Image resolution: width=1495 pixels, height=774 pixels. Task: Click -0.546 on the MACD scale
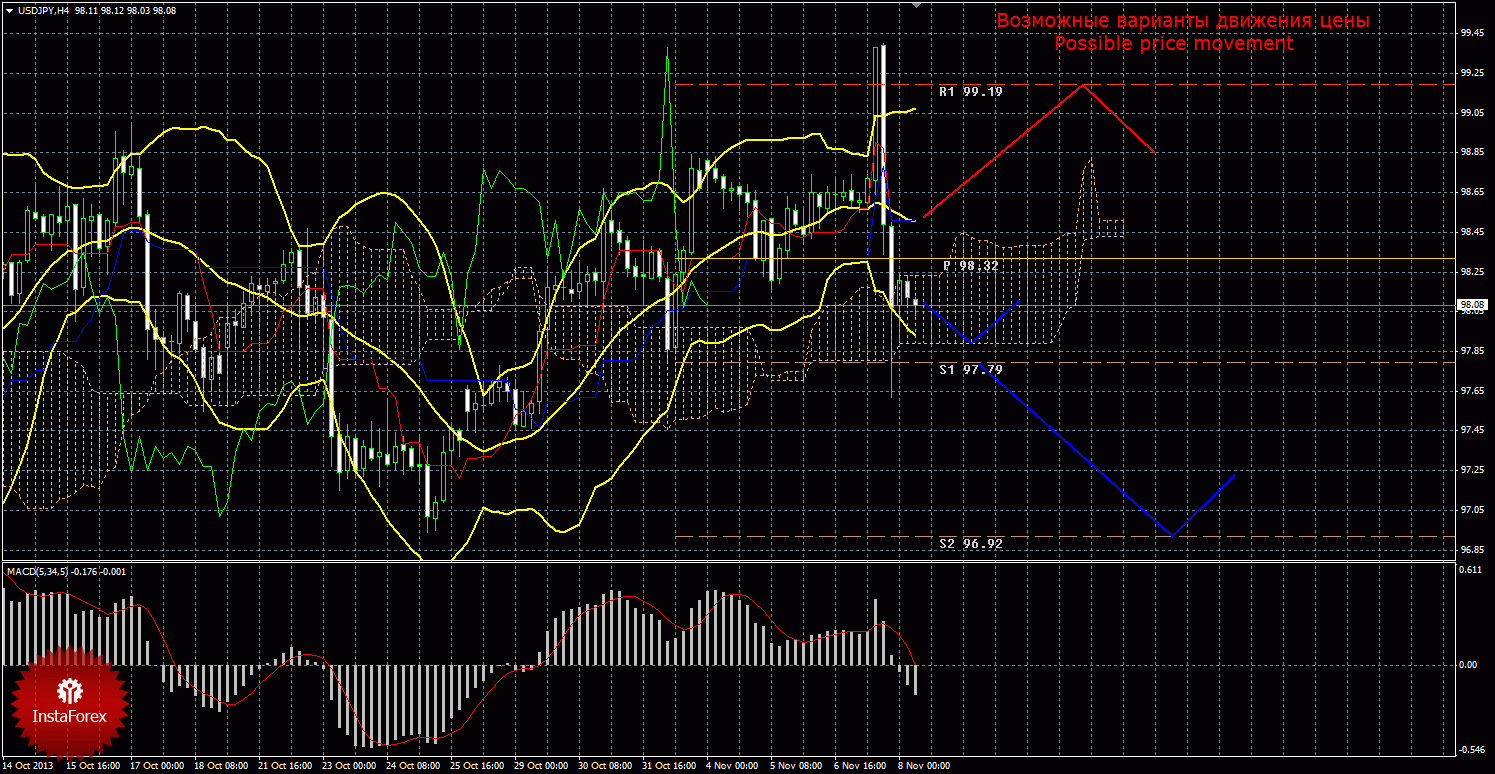click(x=1472, y=750)
